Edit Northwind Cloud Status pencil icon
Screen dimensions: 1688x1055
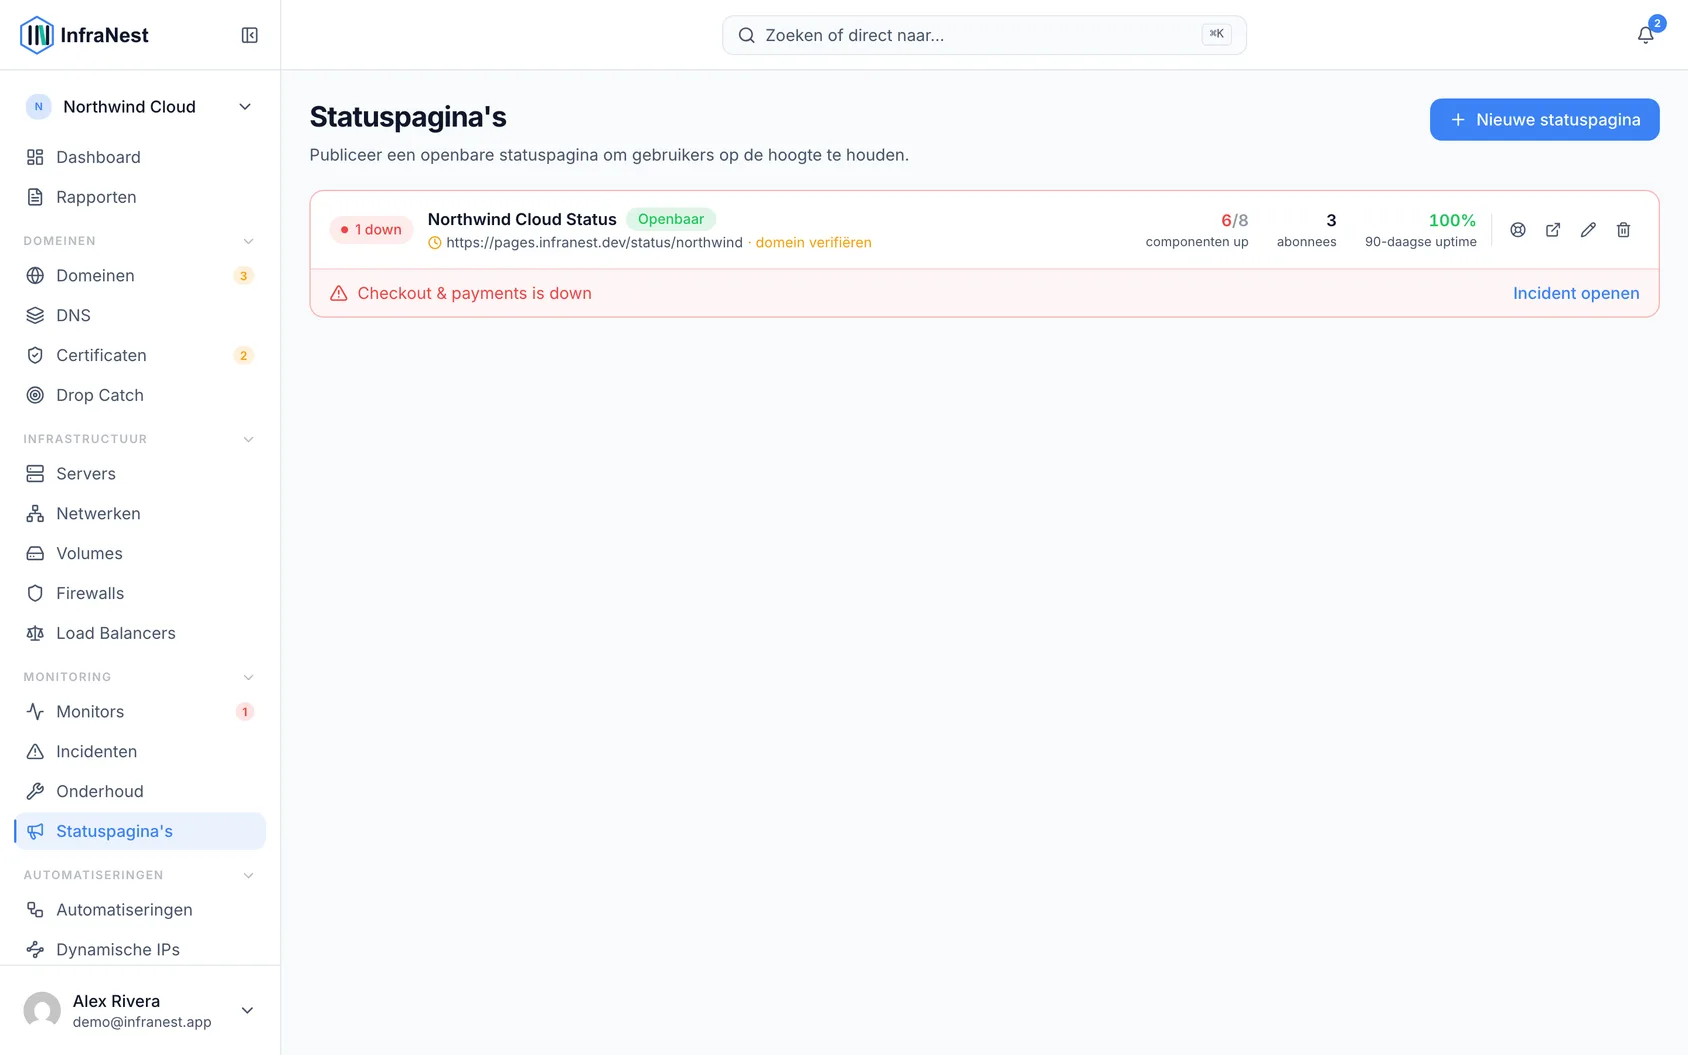click(1588, 230)
